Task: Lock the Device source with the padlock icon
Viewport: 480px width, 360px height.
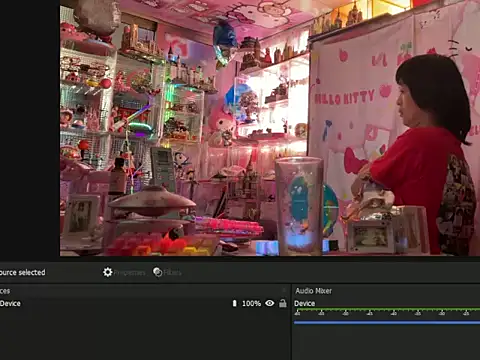Action: pos(283,303)
